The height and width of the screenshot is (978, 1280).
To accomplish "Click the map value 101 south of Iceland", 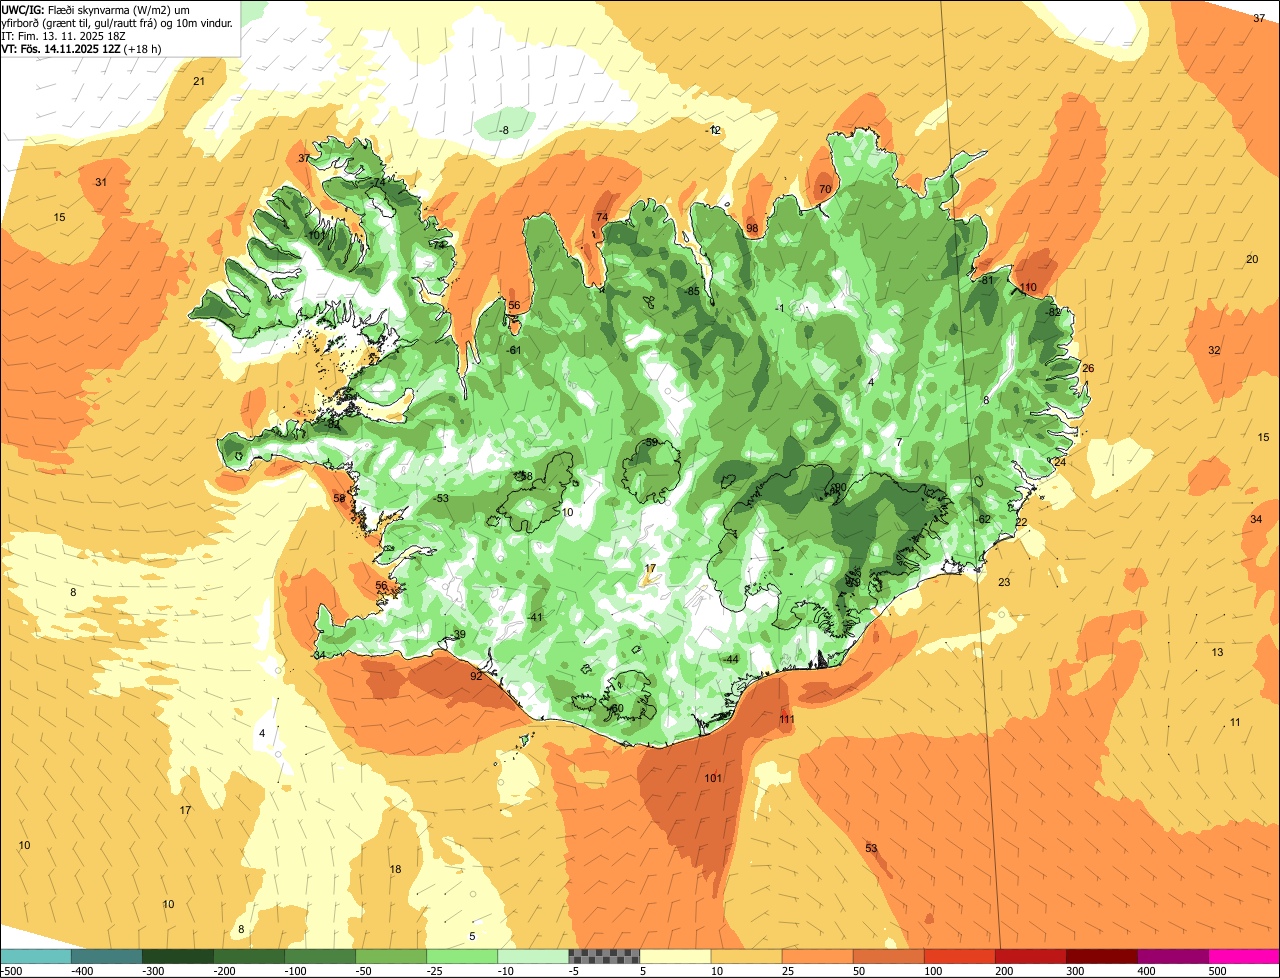I will 713,778.
